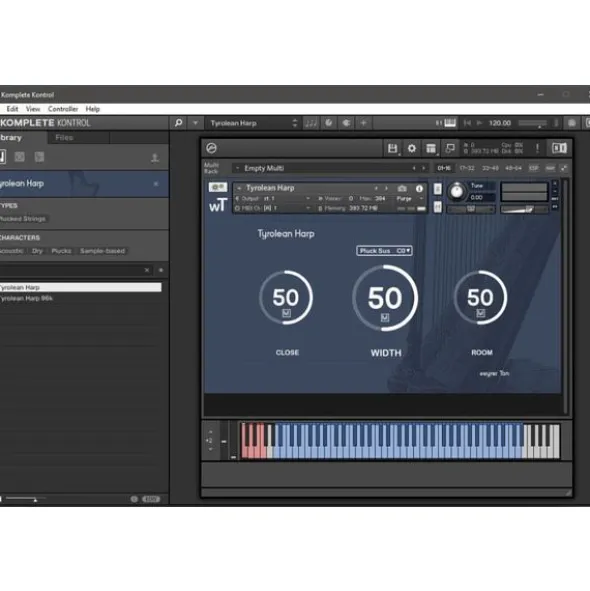Select the Plucks character tag

(x=61, y=251)
